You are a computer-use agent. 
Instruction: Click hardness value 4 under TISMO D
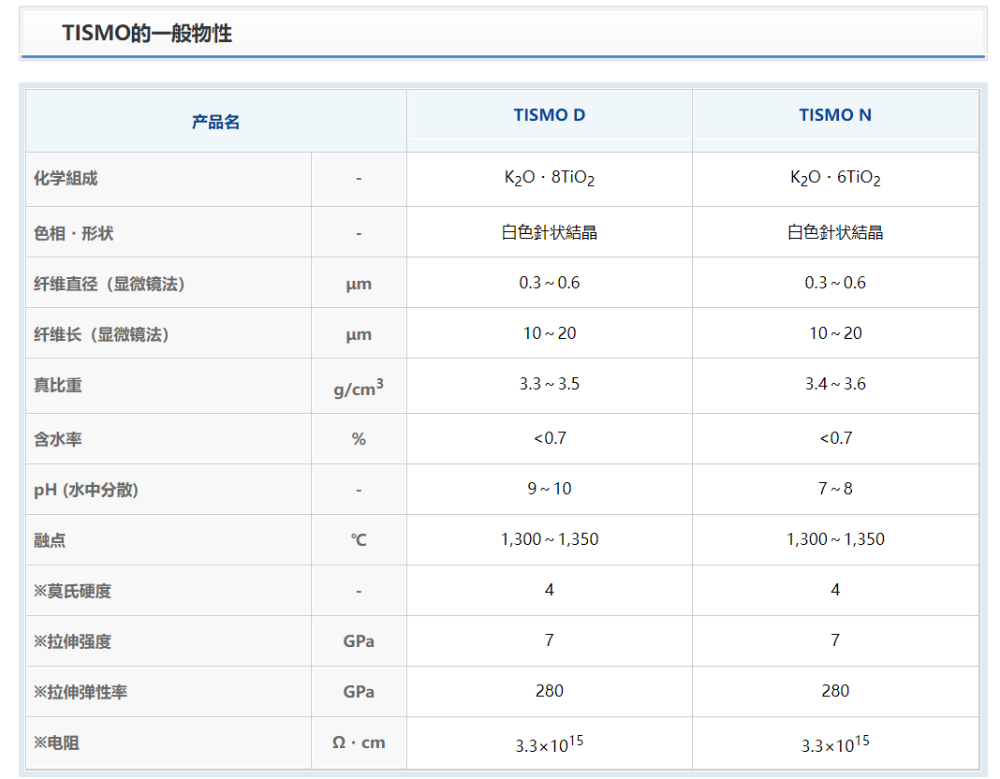pyautogui.click(x=549, y=590)
